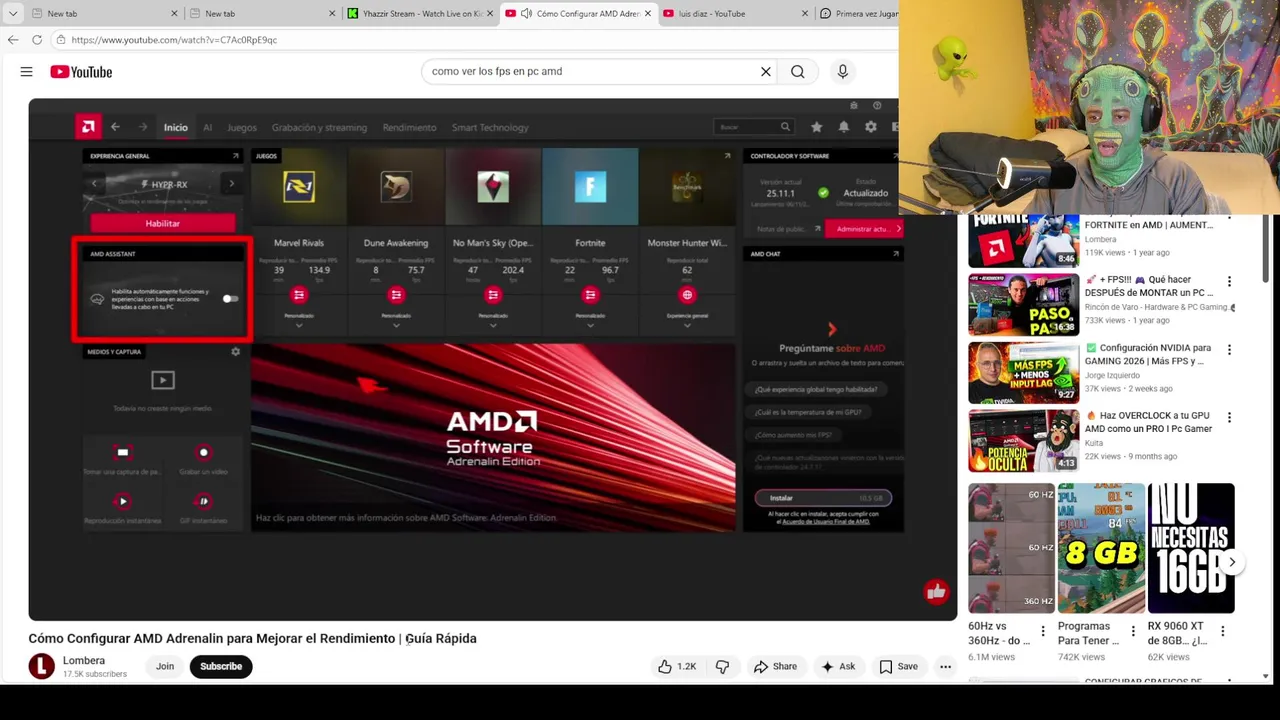This screenshot has width=1280, height=720.
Task: Open options for the Configuración NVIDIA video
Action: (x=1229, y=349)
